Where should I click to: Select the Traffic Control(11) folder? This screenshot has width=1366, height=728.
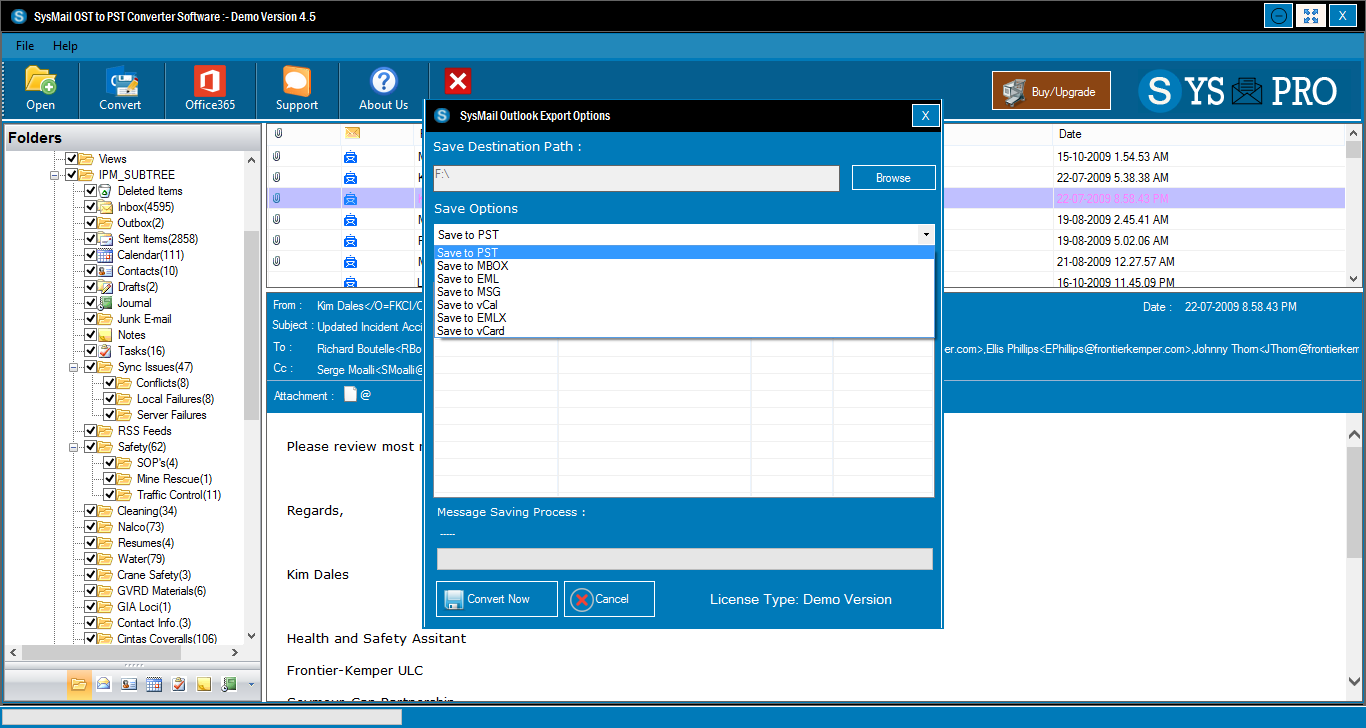[179, 495]
